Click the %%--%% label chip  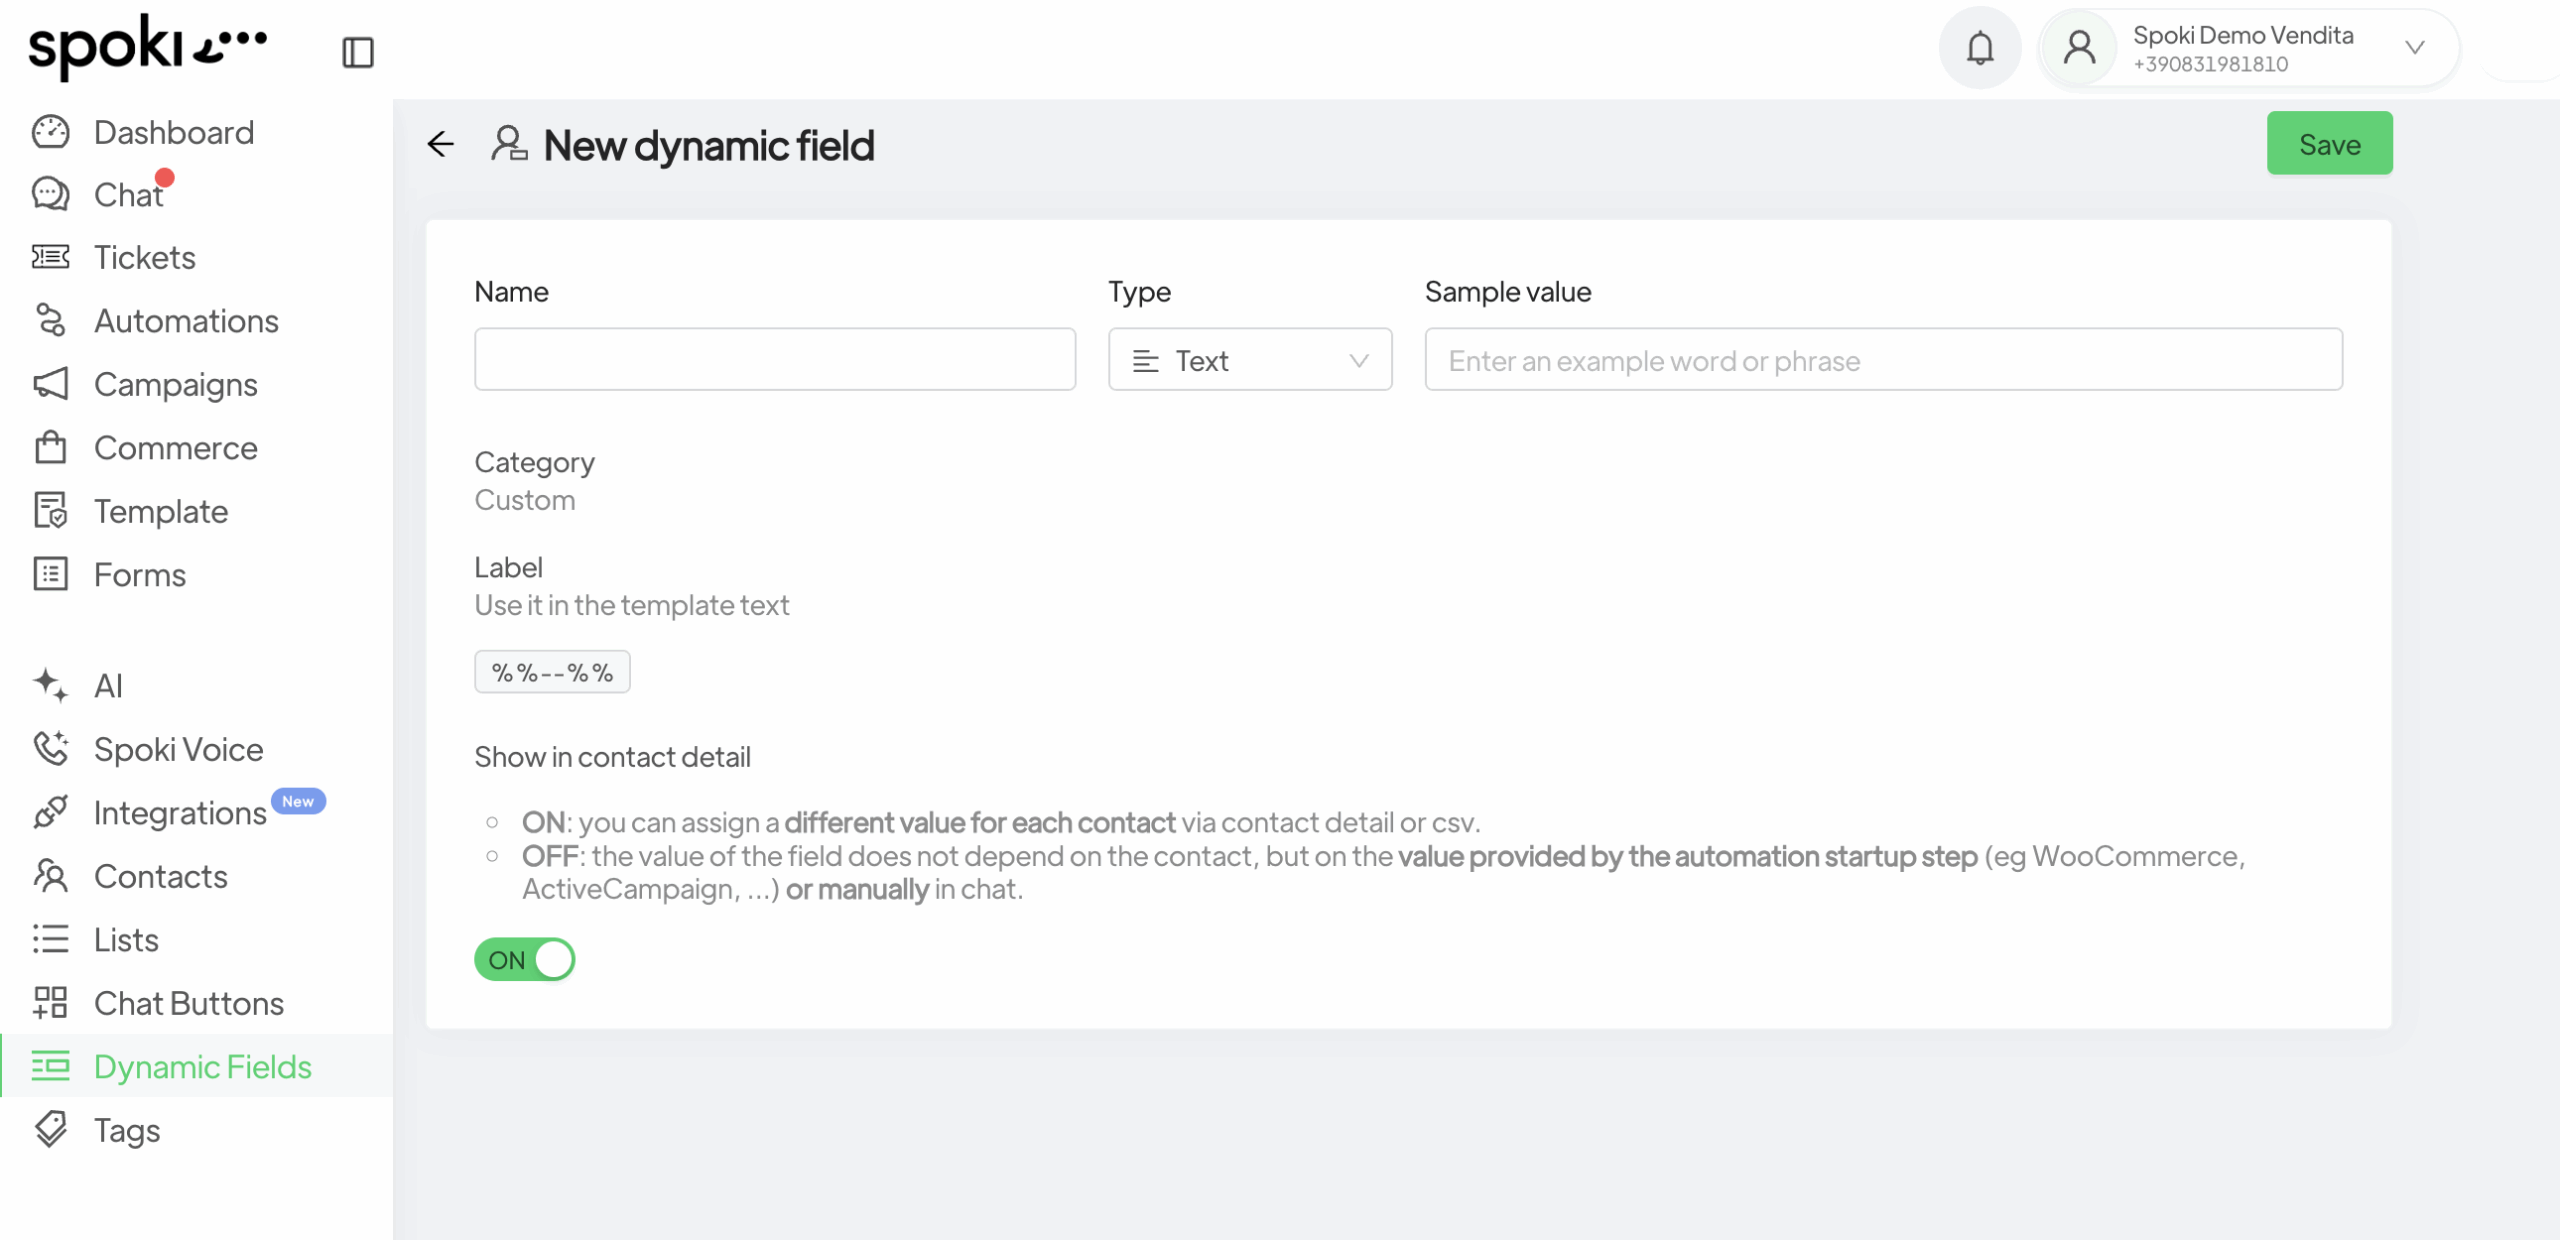[552, 672]
